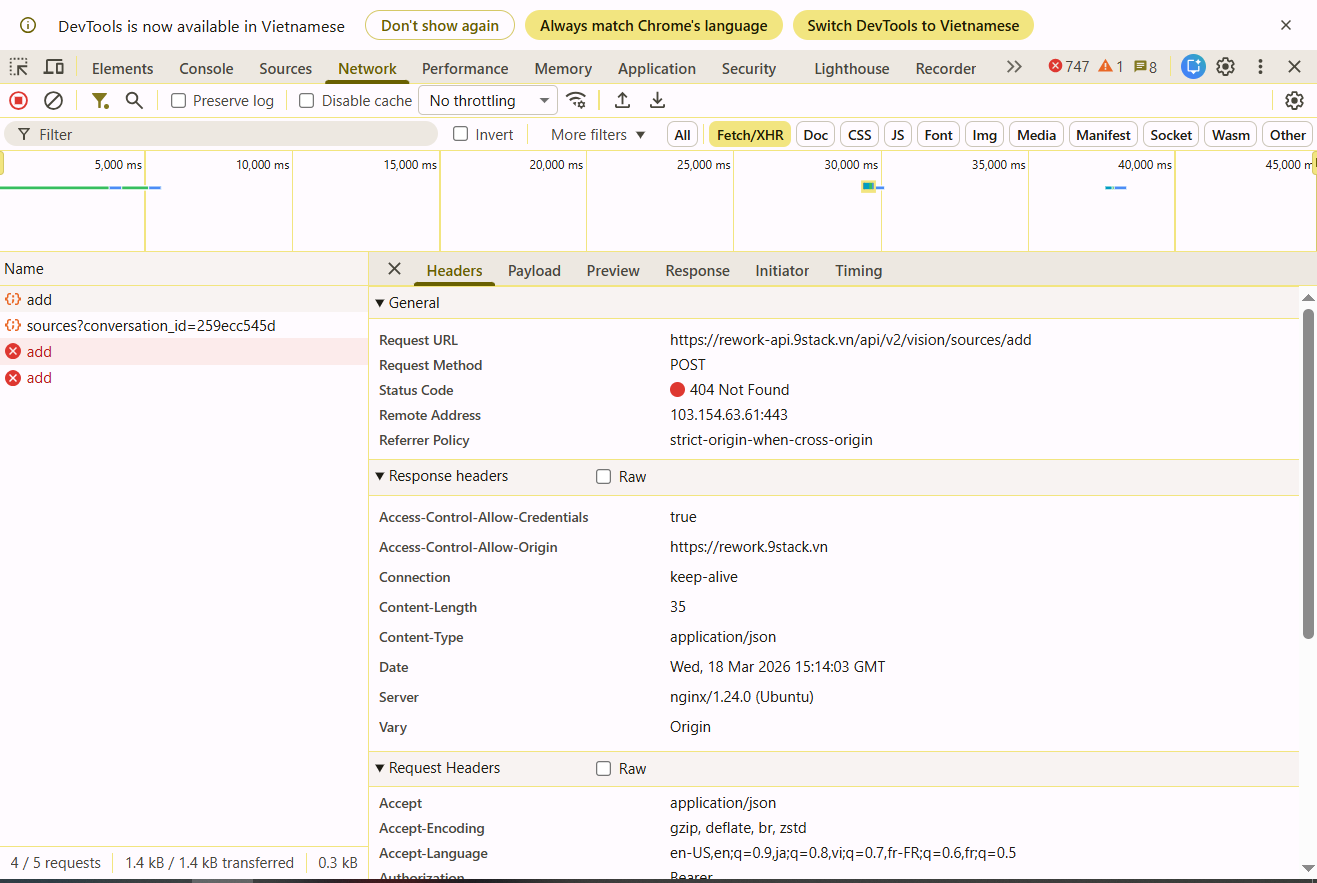Check the Disable cache checkbox
The height and width of the screenshot is (883, 1317).
[307, 100]
